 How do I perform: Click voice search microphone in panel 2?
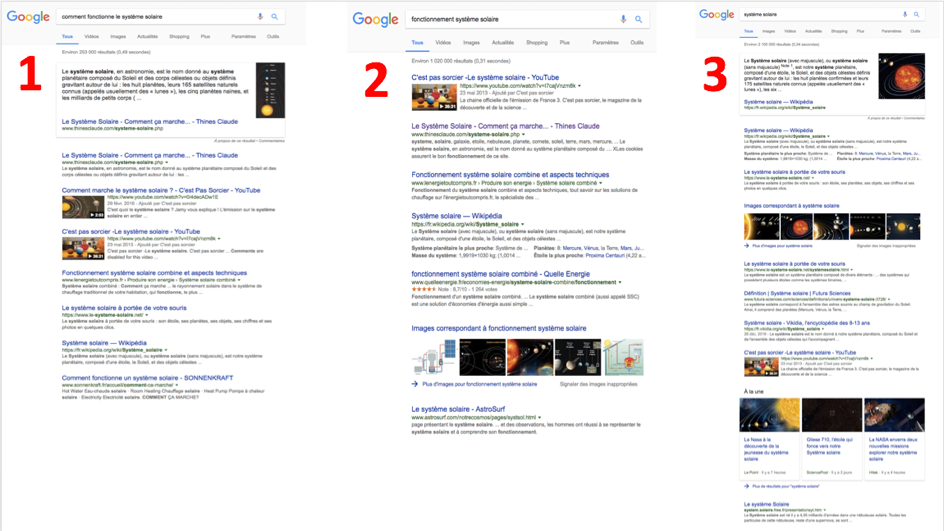pyautogui.click(x=623, y=19)
